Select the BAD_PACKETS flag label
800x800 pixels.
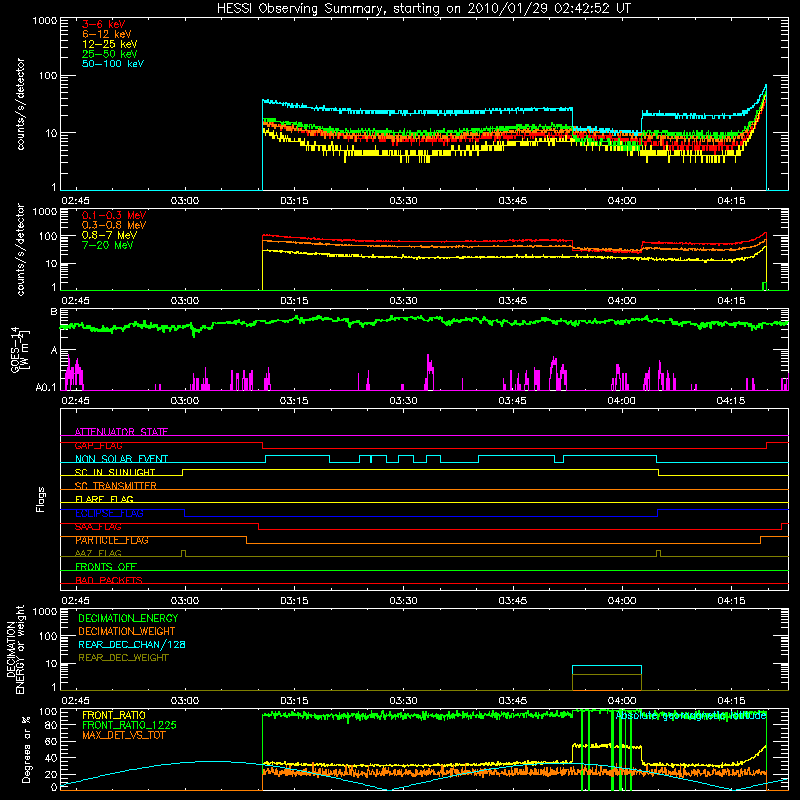[109, 580]
